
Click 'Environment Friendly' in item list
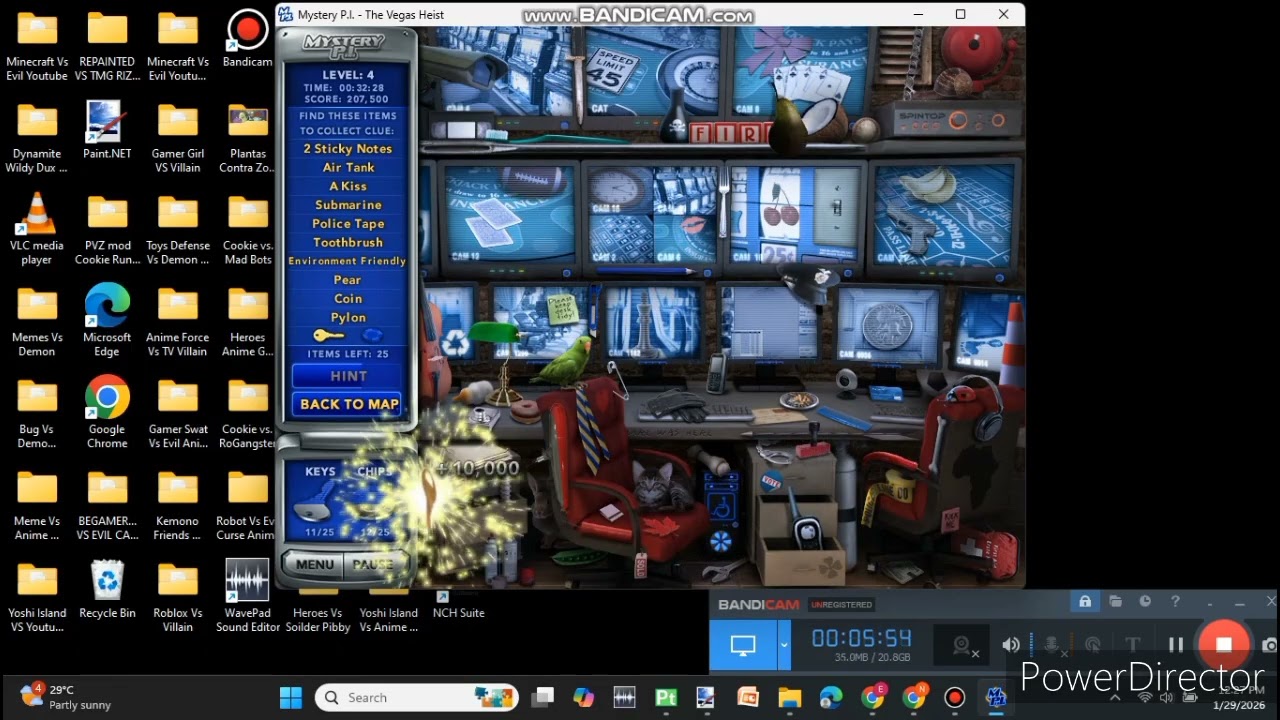347,261
